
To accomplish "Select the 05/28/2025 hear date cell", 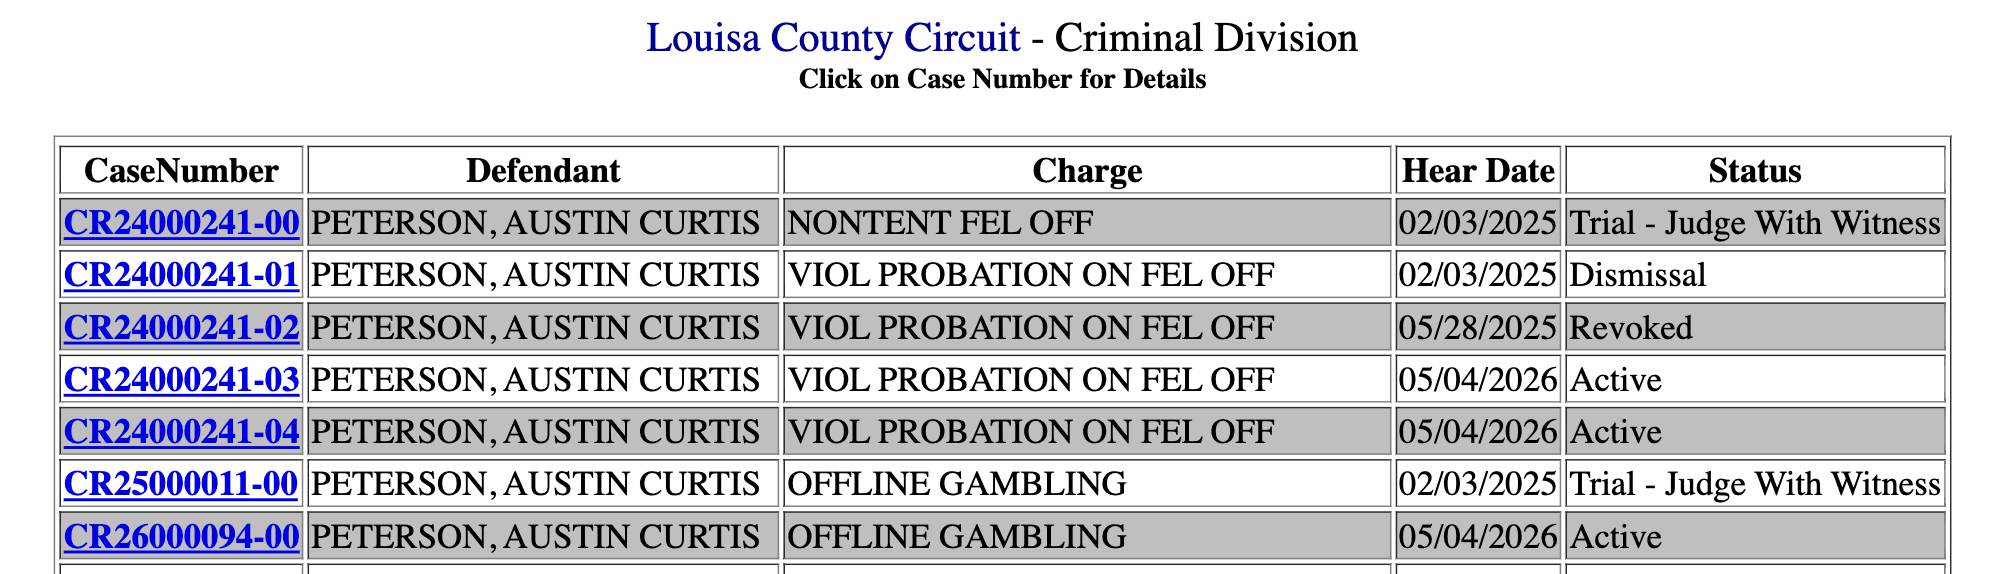I will point(1478,327).
